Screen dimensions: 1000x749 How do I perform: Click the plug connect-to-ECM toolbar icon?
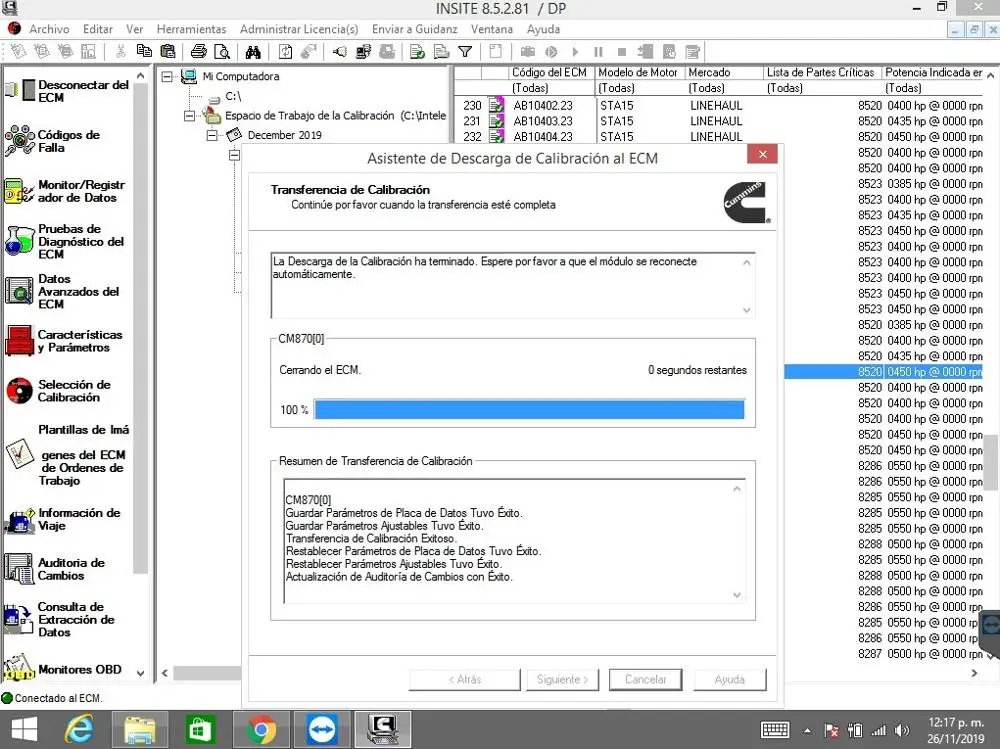pyautogui.click(x=340, y=52)
